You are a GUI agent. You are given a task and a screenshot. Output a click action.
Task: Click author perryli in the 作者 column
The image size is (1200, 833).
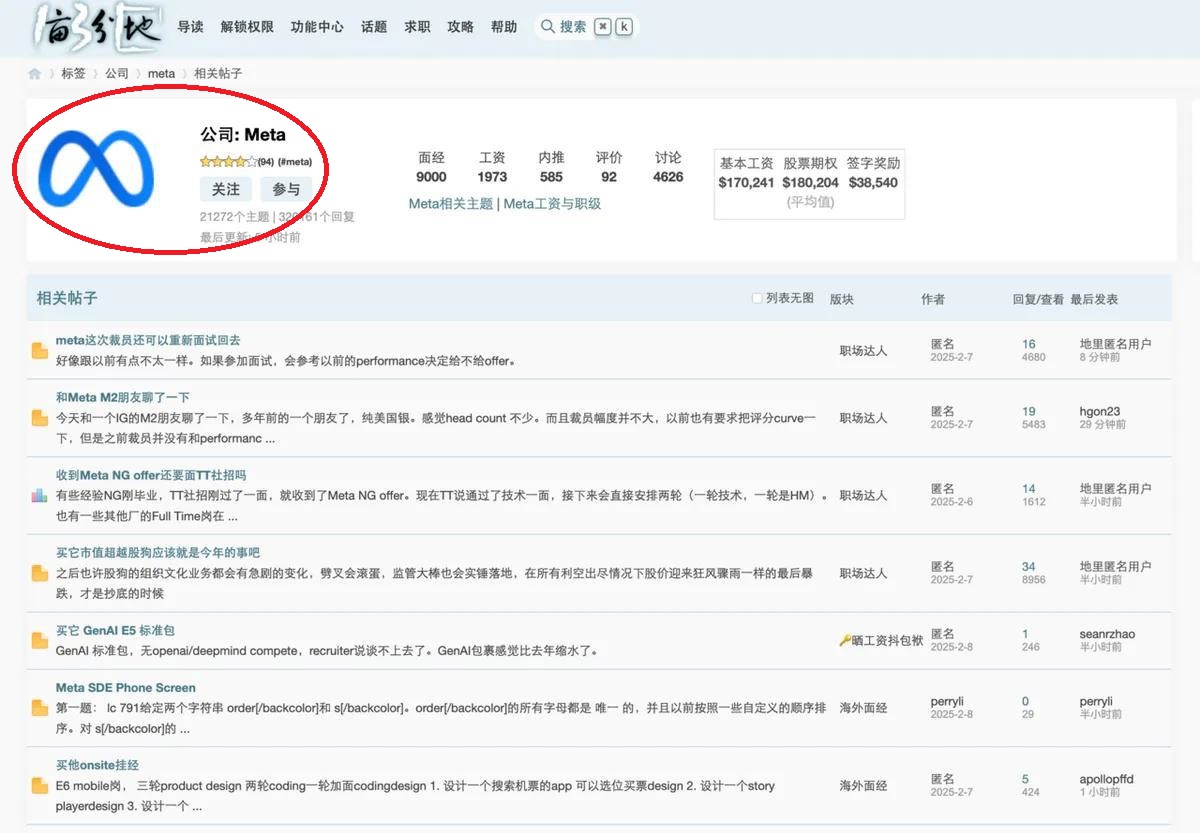(947, 702)
